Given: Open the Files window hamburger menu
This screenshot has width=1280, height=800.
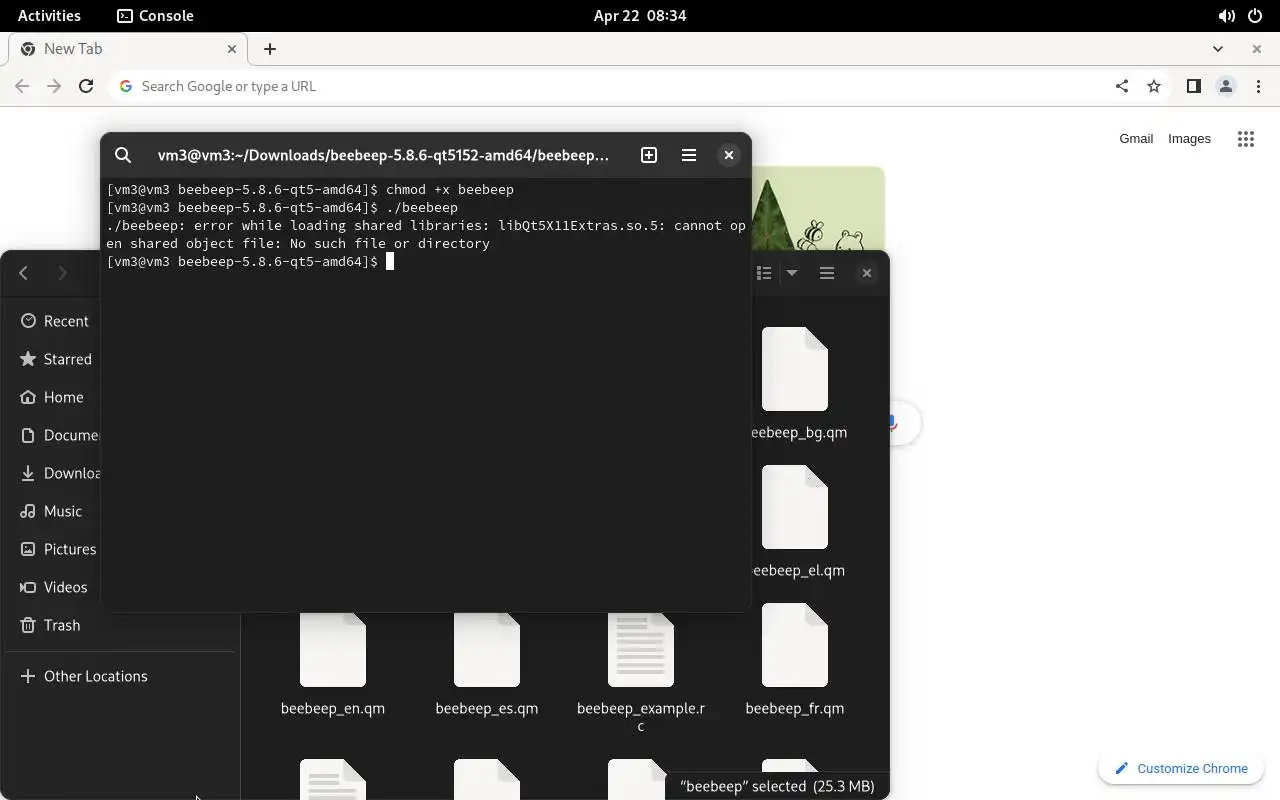Looking at the screenshot, I should click(x=827, y=273).
